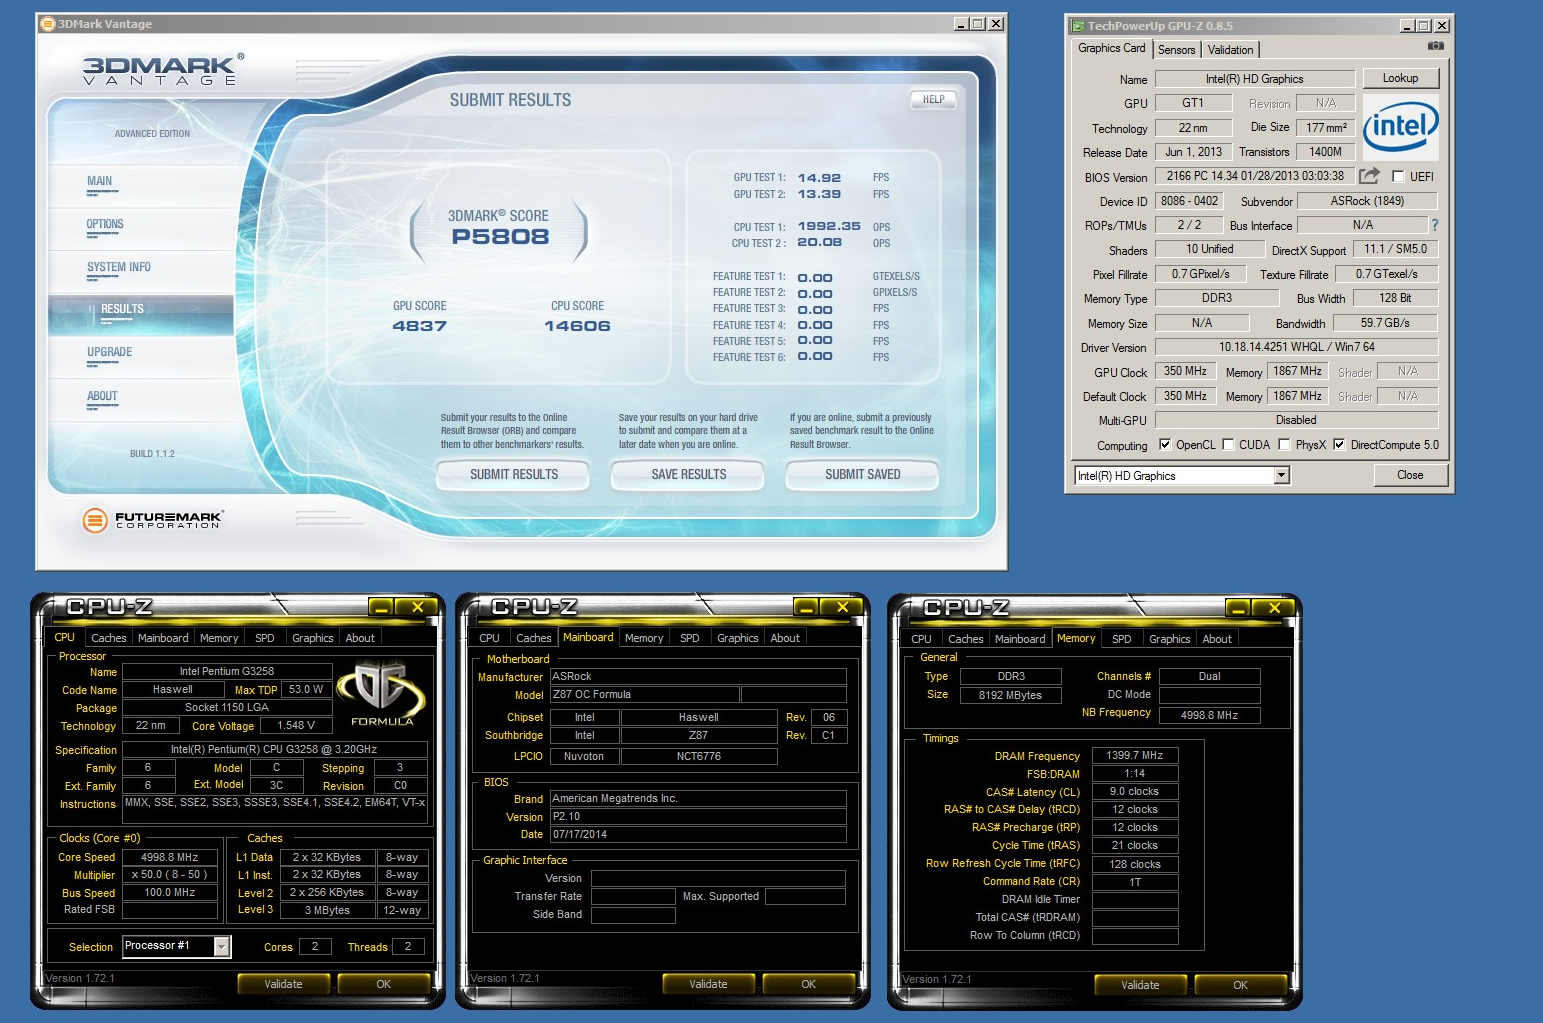Click the GPU score value 4837

(419, 326)
